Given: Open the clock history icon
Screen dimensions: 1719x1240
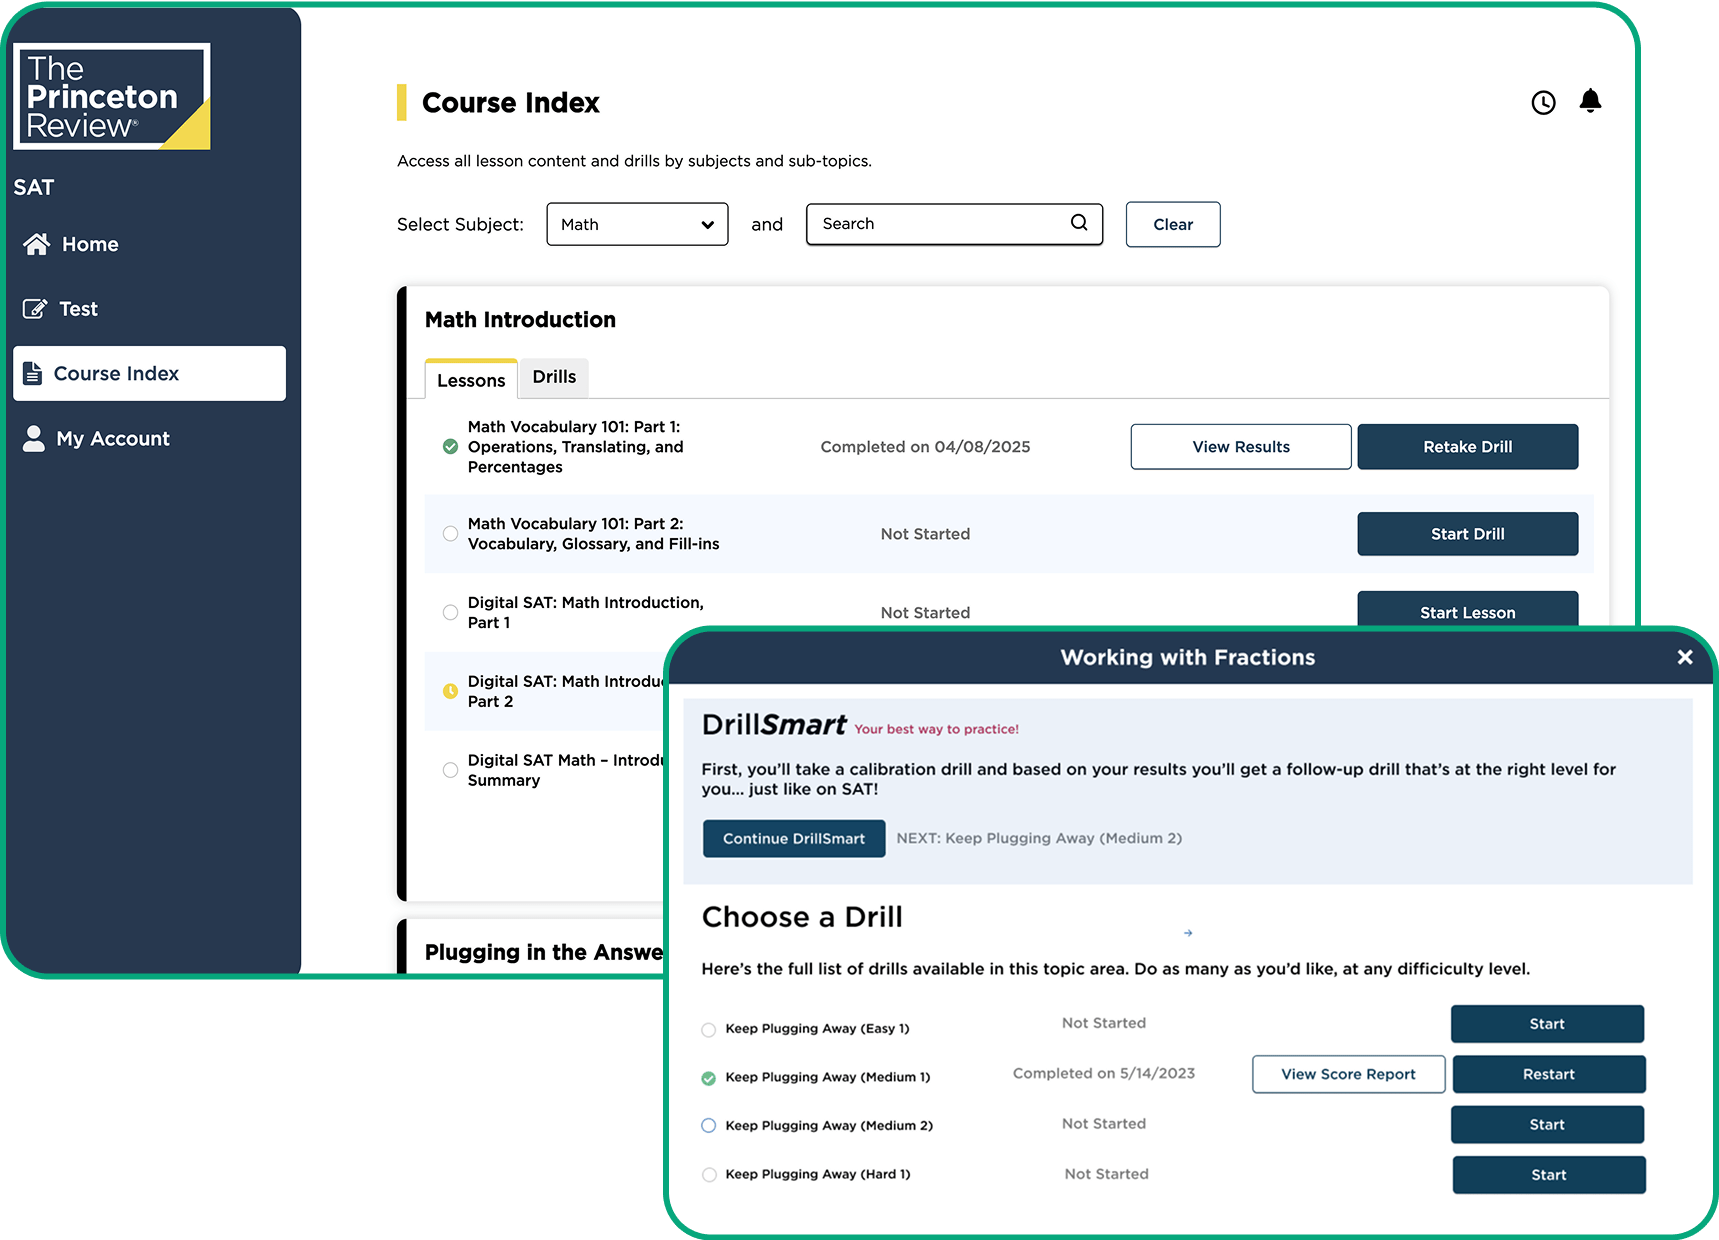Looking at the screenshot, I should pyautogui.click(x=1543, y=103).
